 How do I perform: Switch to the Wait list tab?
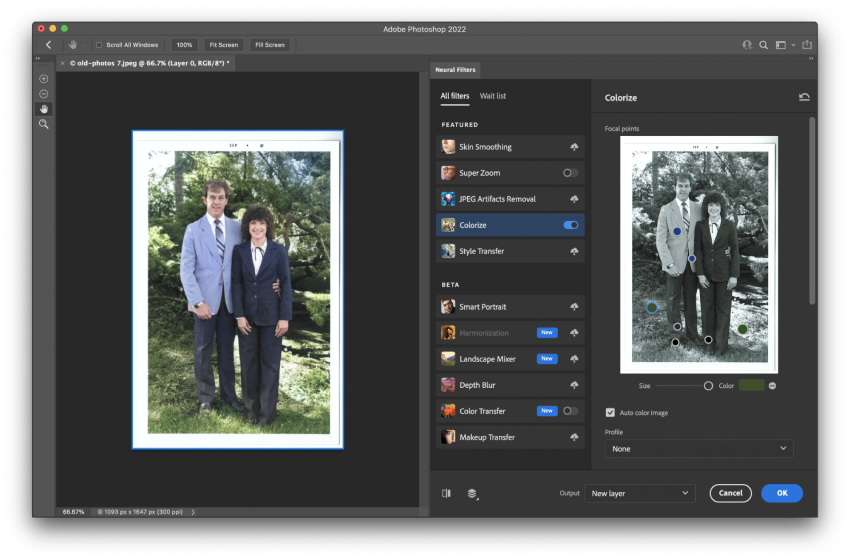pos(493,96)
